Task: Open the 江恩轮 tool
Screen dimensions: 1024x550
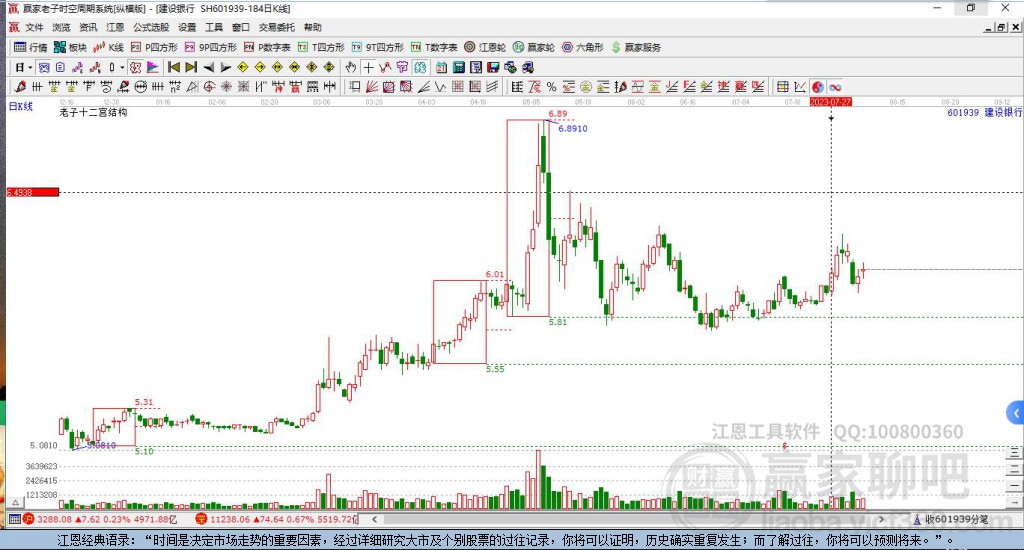Action: 485,47
